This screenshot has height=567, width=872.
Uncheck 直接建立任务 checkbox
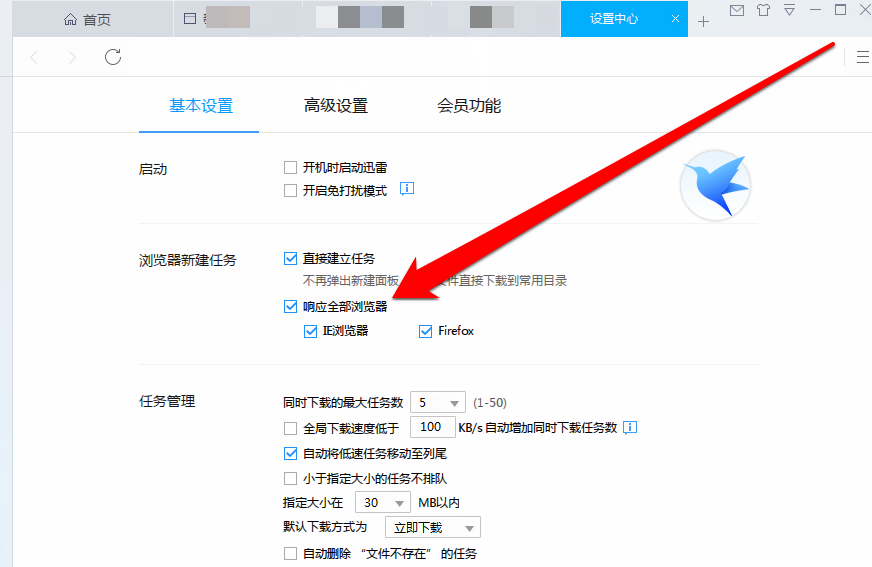pos(290,258)
